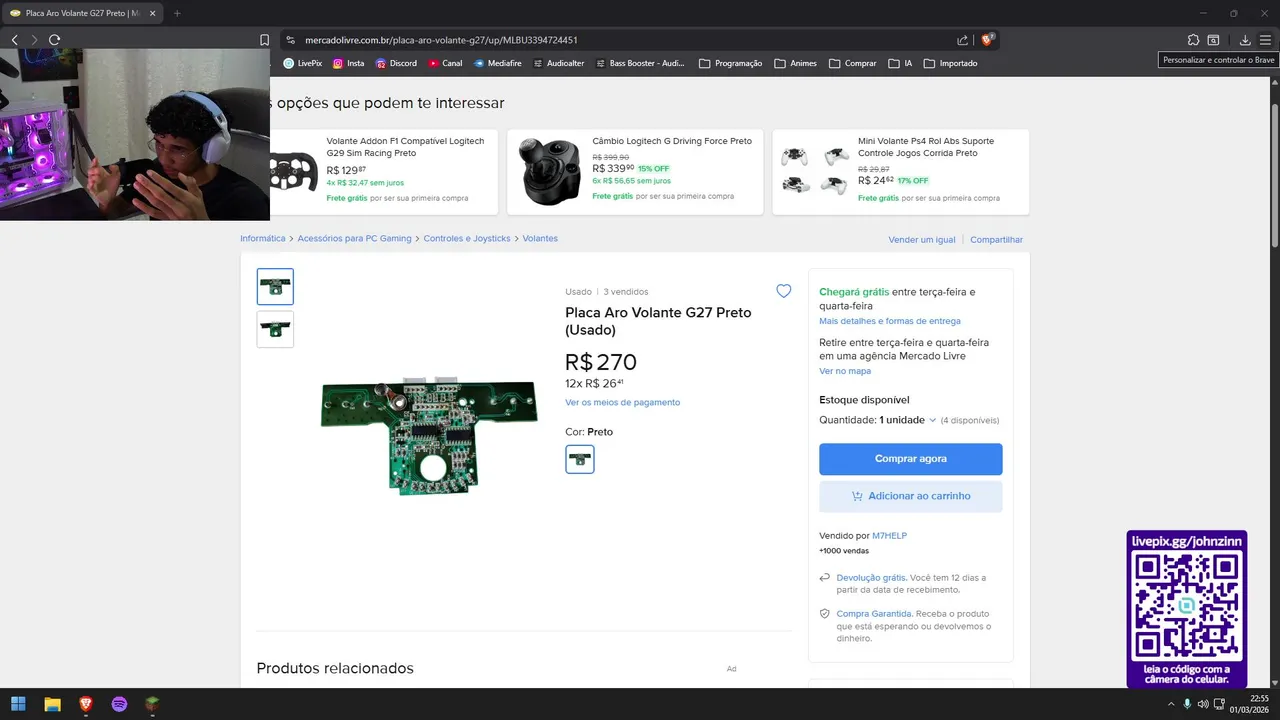Open the M7HELP seller link
1280x720 pixels.
click(x=889, y=536)
